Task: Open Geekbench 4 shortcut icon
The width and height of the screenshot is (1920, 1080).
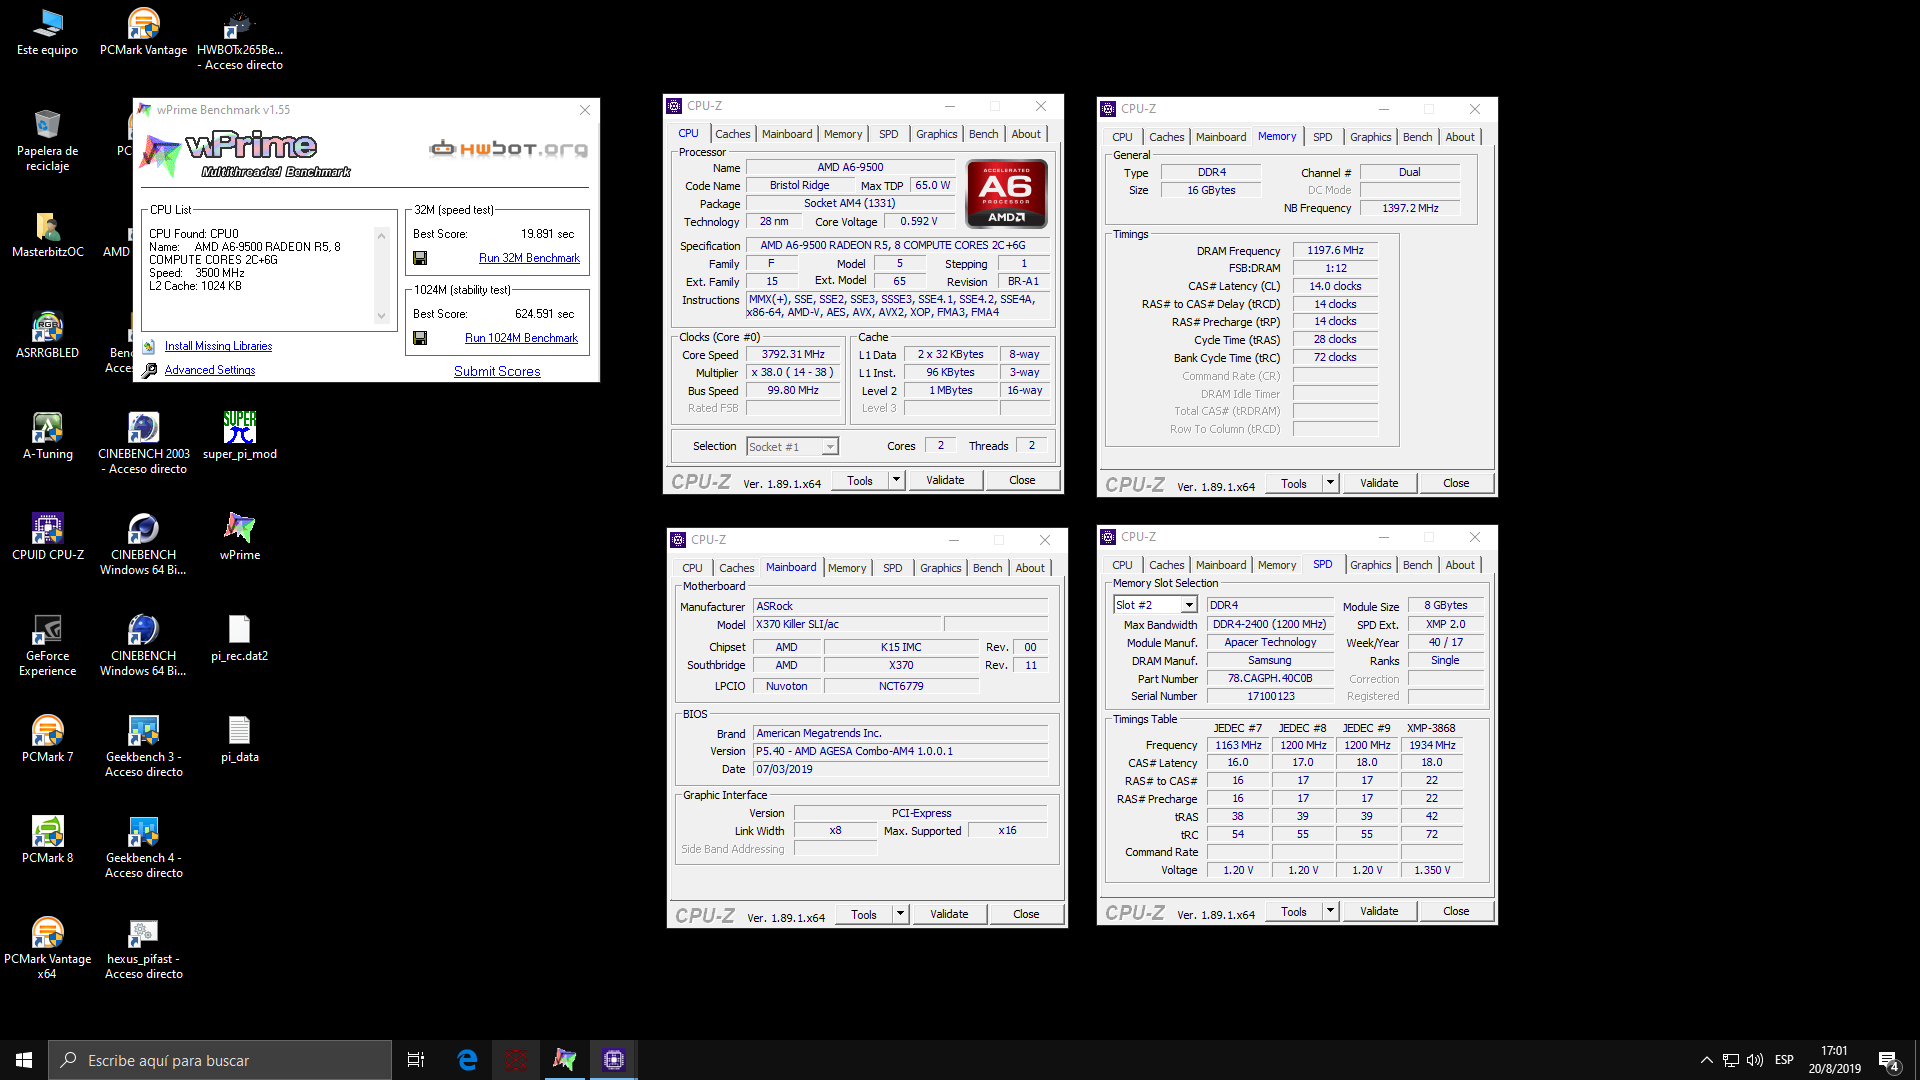Action: coord(144,848)
